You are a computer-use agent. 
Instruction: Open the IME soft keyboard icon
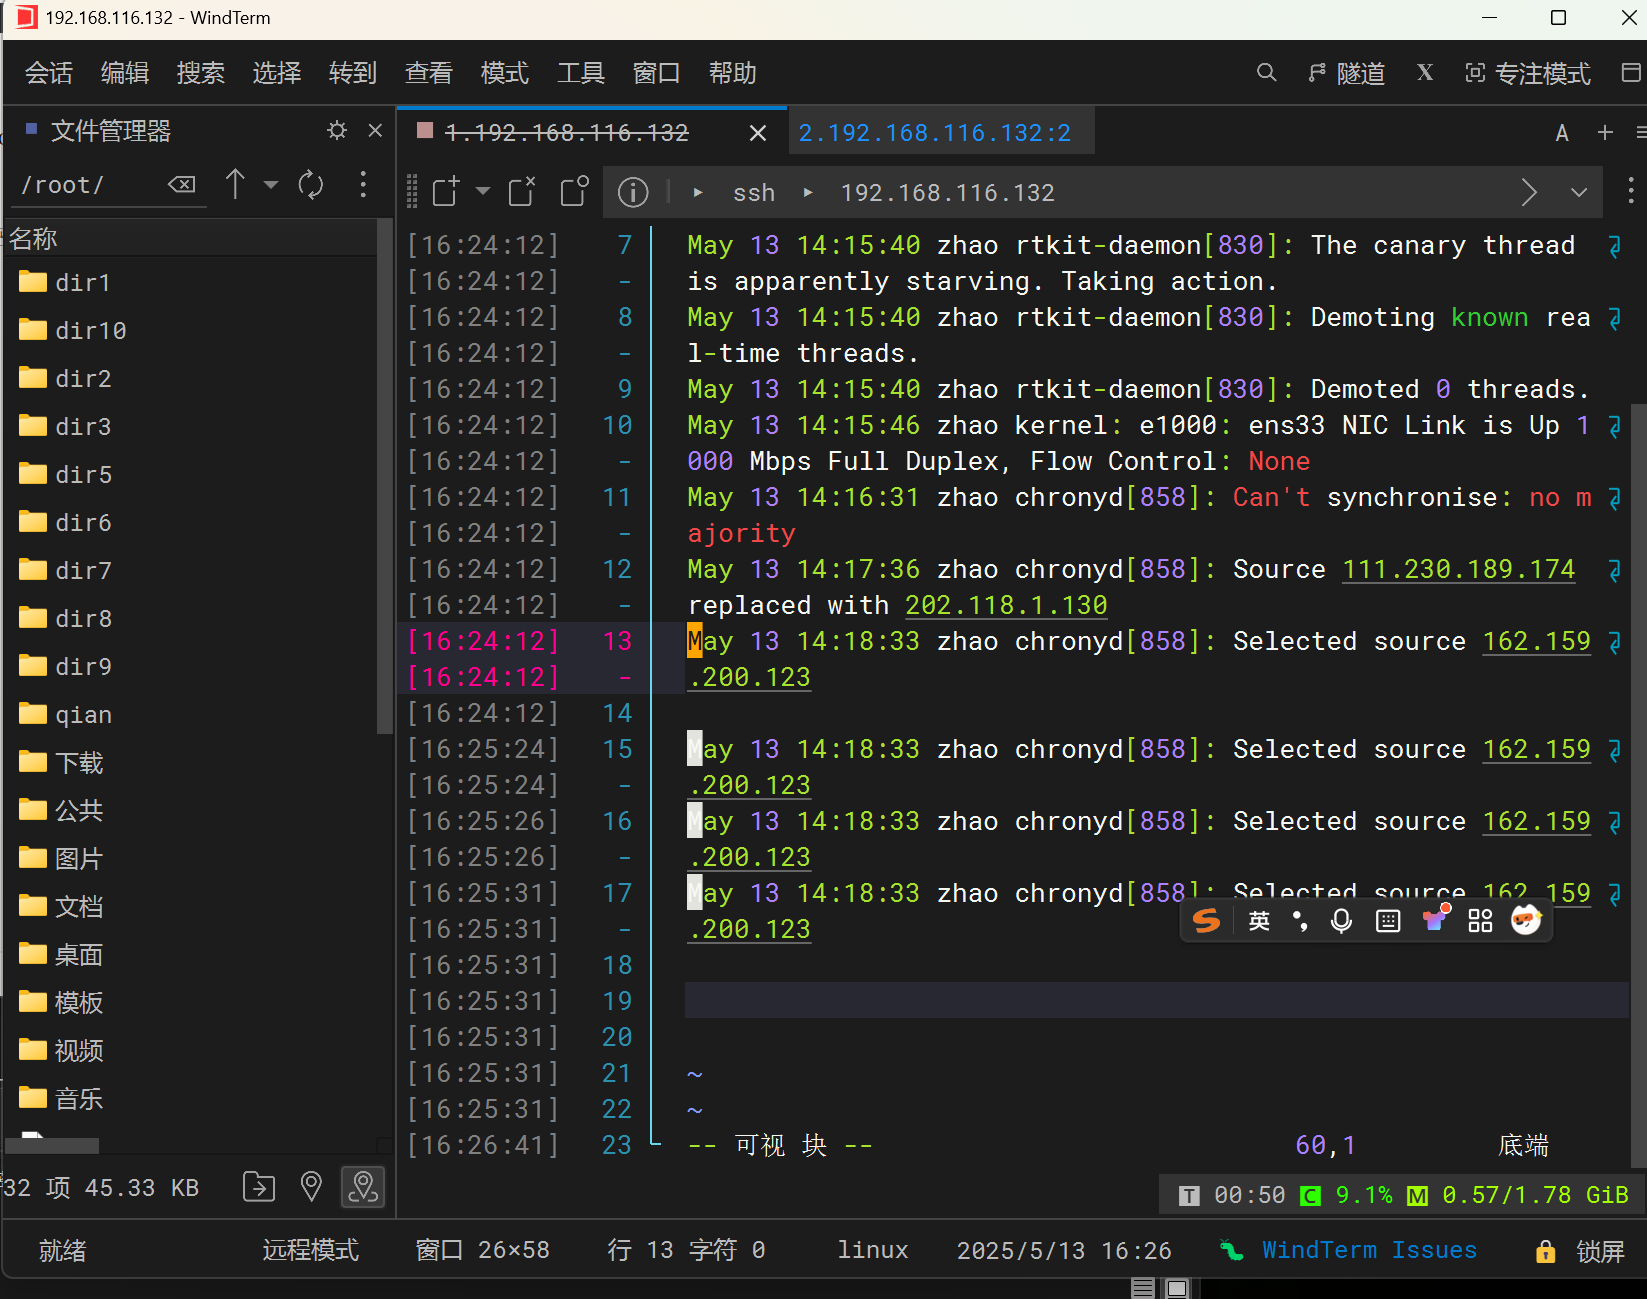pos(1388,921)
